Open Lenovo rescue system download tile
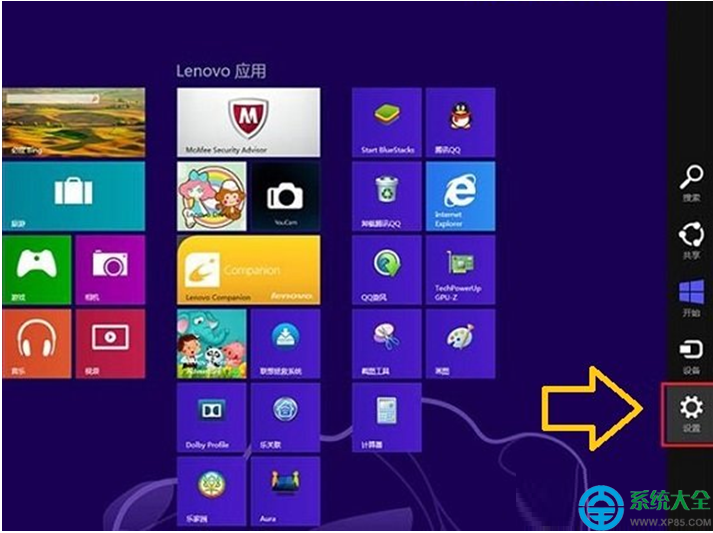This screenshot has height=533, width=713. coord(286,344)
